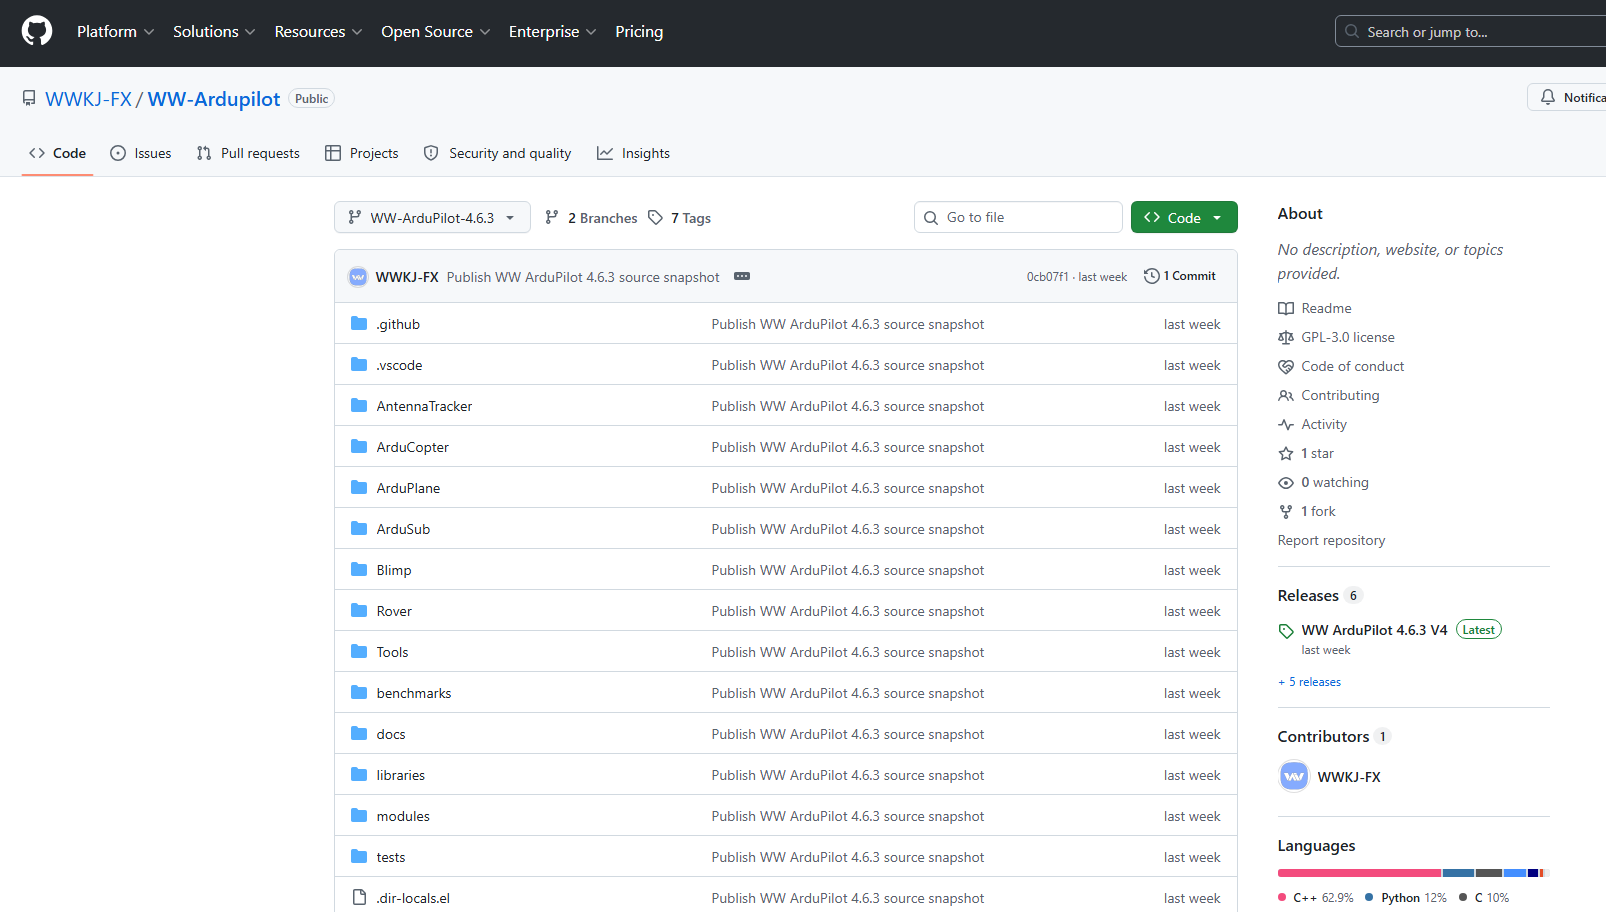The height and width of the screenshot is (912, 1606).
Task: Open the Open Source dropdown menu
Action: [436, 32]
